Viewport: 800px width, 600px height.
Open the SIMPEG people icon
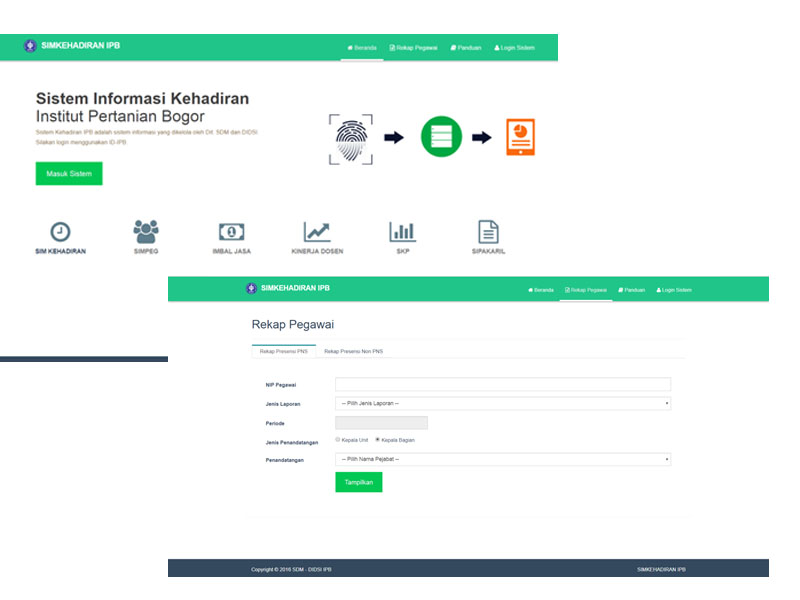coord(146,232)
